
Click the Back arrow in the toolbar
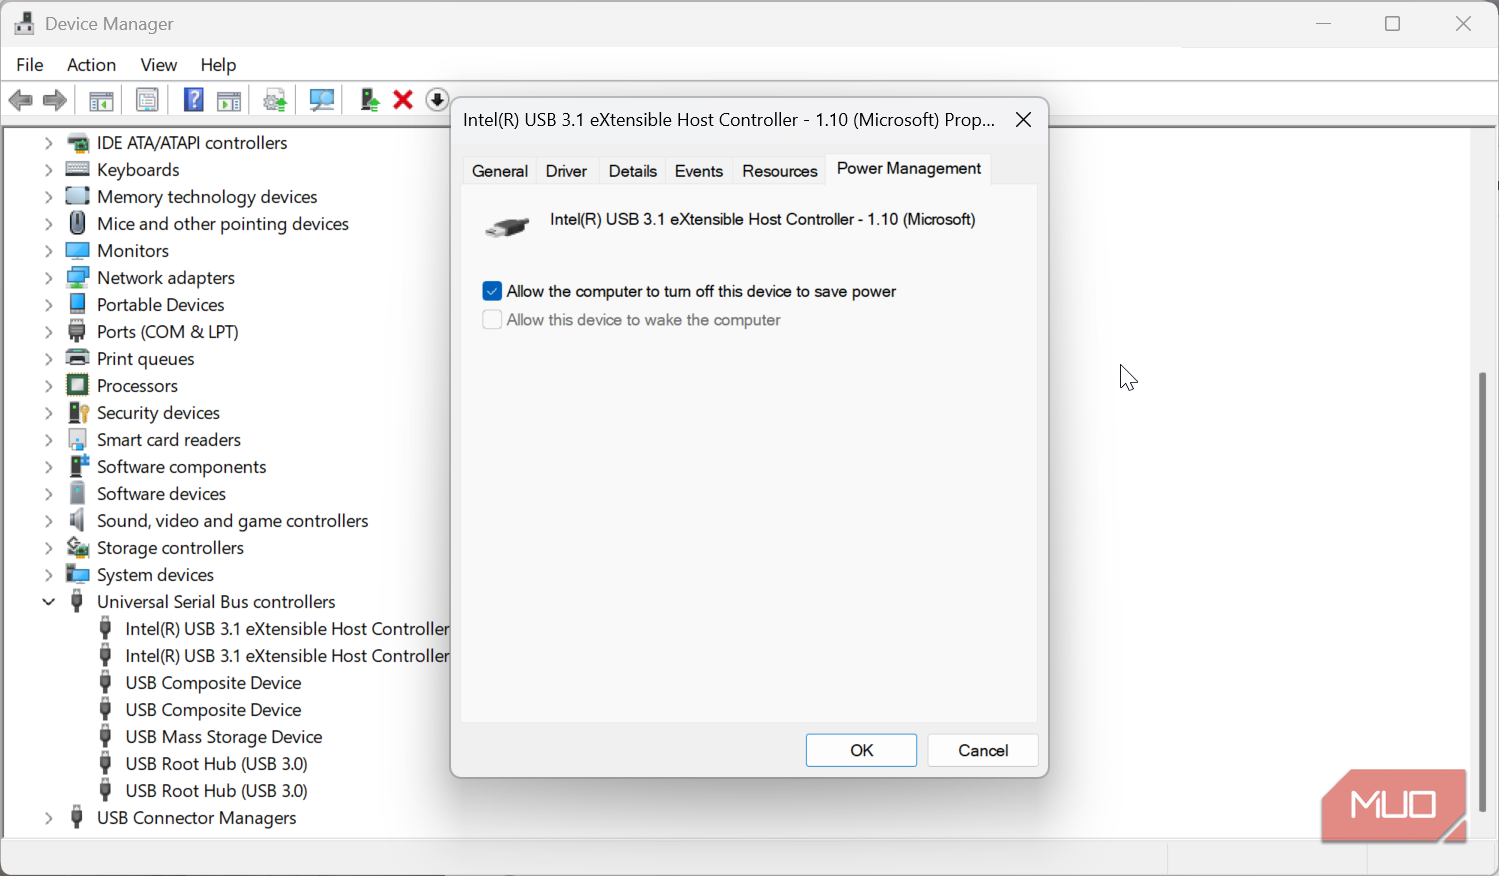pos(20,100)
